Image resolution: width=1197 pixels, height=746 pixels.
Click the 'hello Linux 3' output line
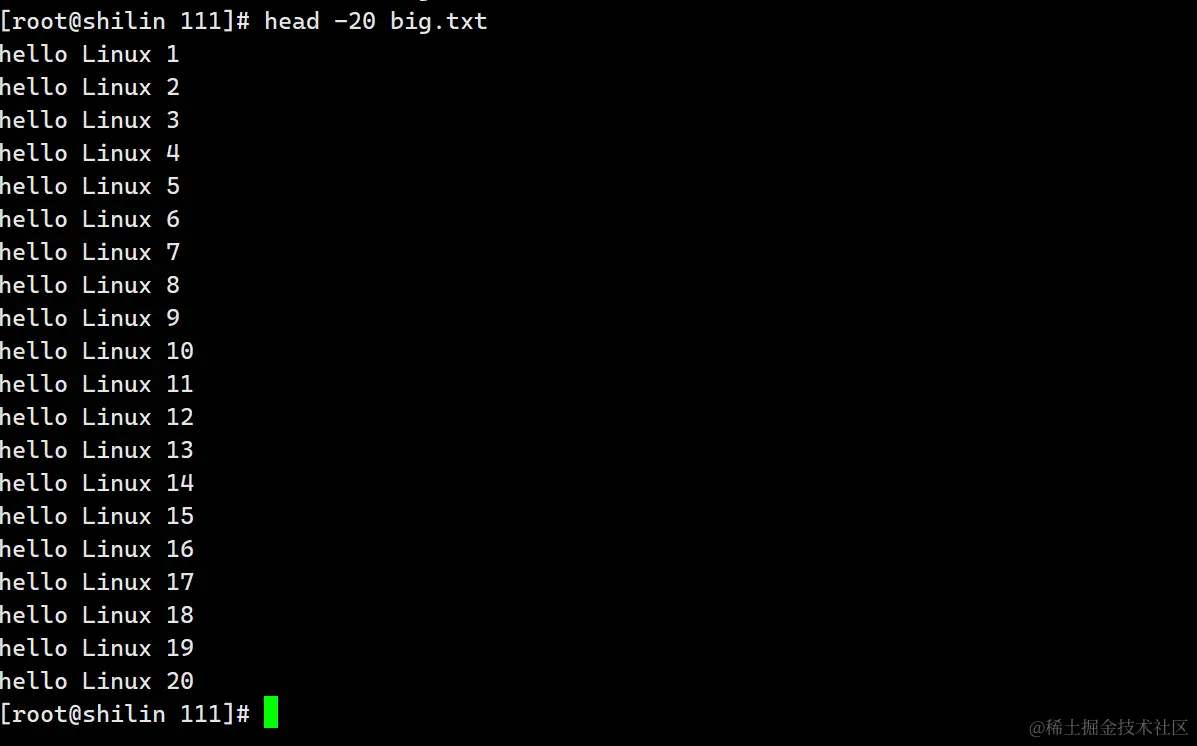[89, 120]
